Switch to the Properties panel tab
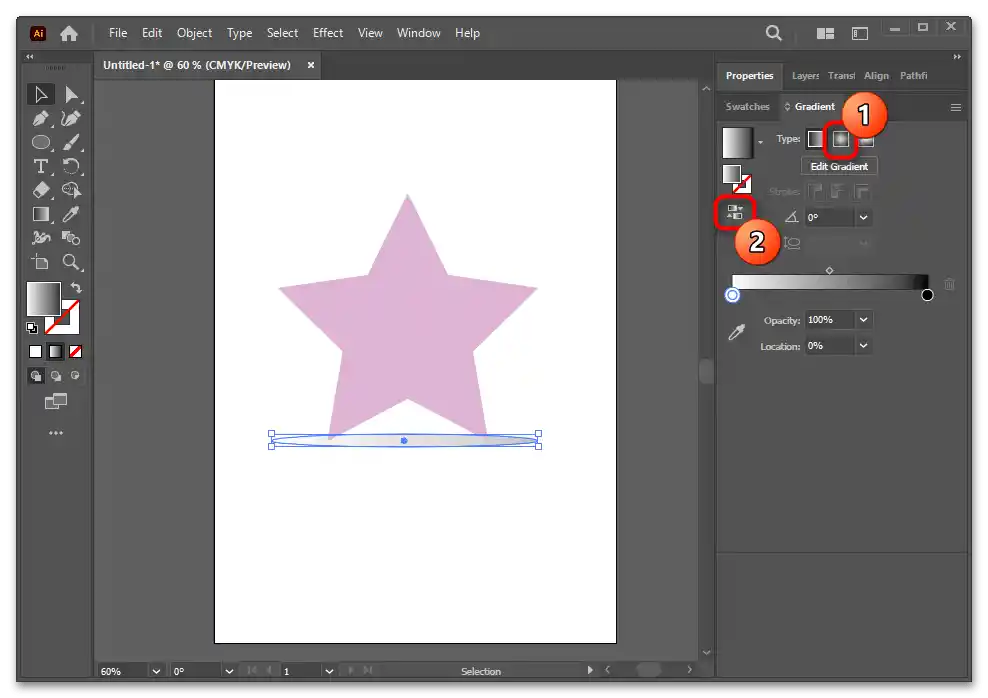Image resolution: width=988 pixels, height=698 pixels. pyautogui.click(x=749, y=76)
